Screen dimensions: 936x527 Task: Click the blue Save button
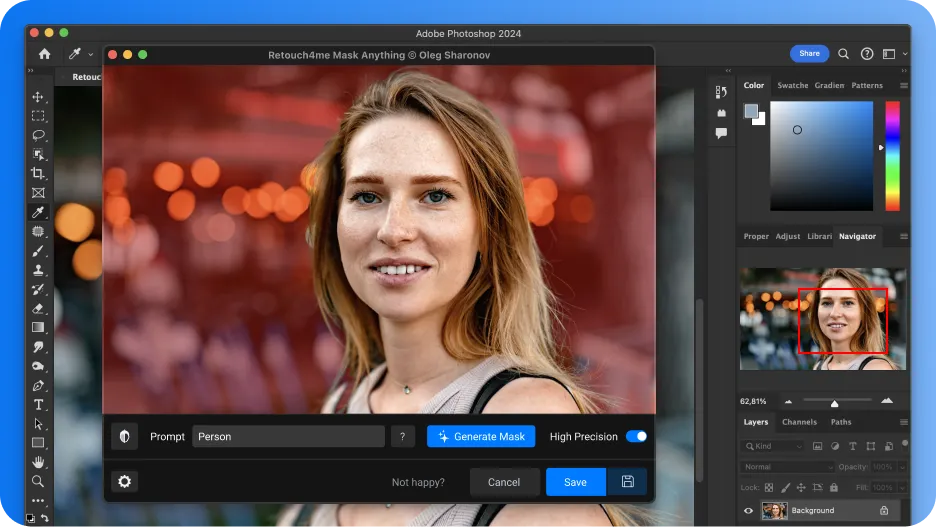575,482
